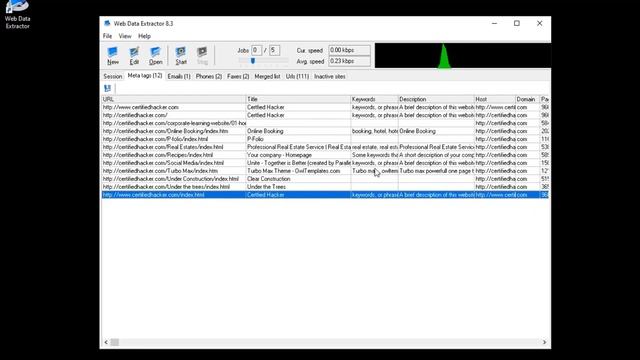Select the P-folio/index.html URL row

click(325, 139)
